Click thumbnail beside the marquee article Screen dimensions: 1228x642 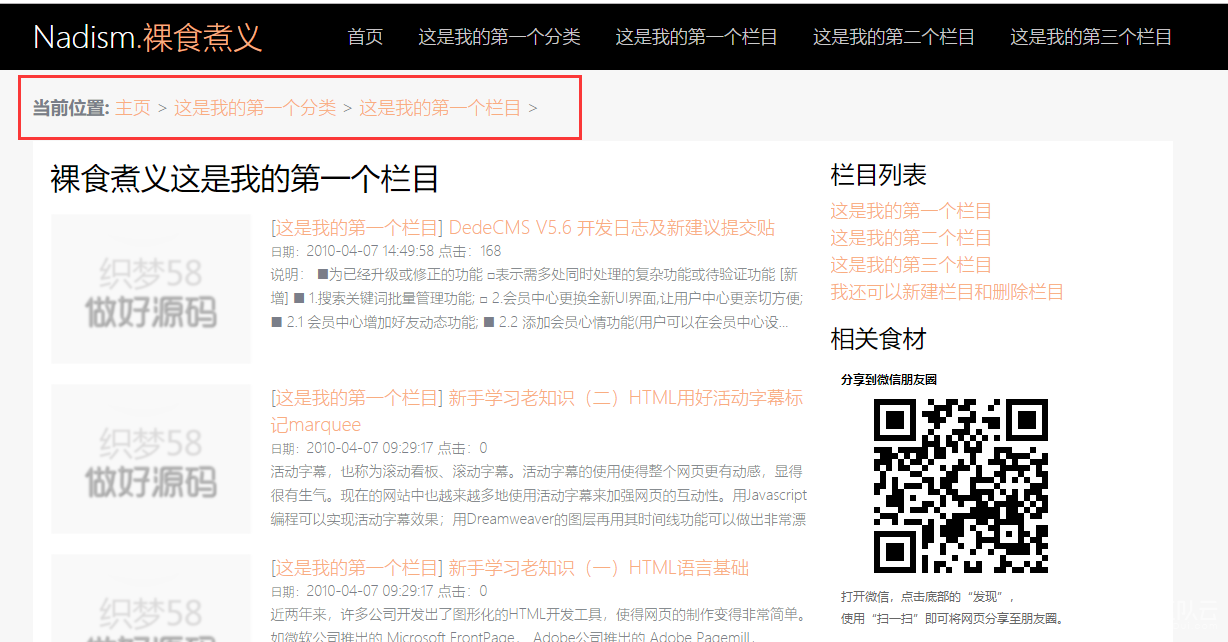pos(151,458)
